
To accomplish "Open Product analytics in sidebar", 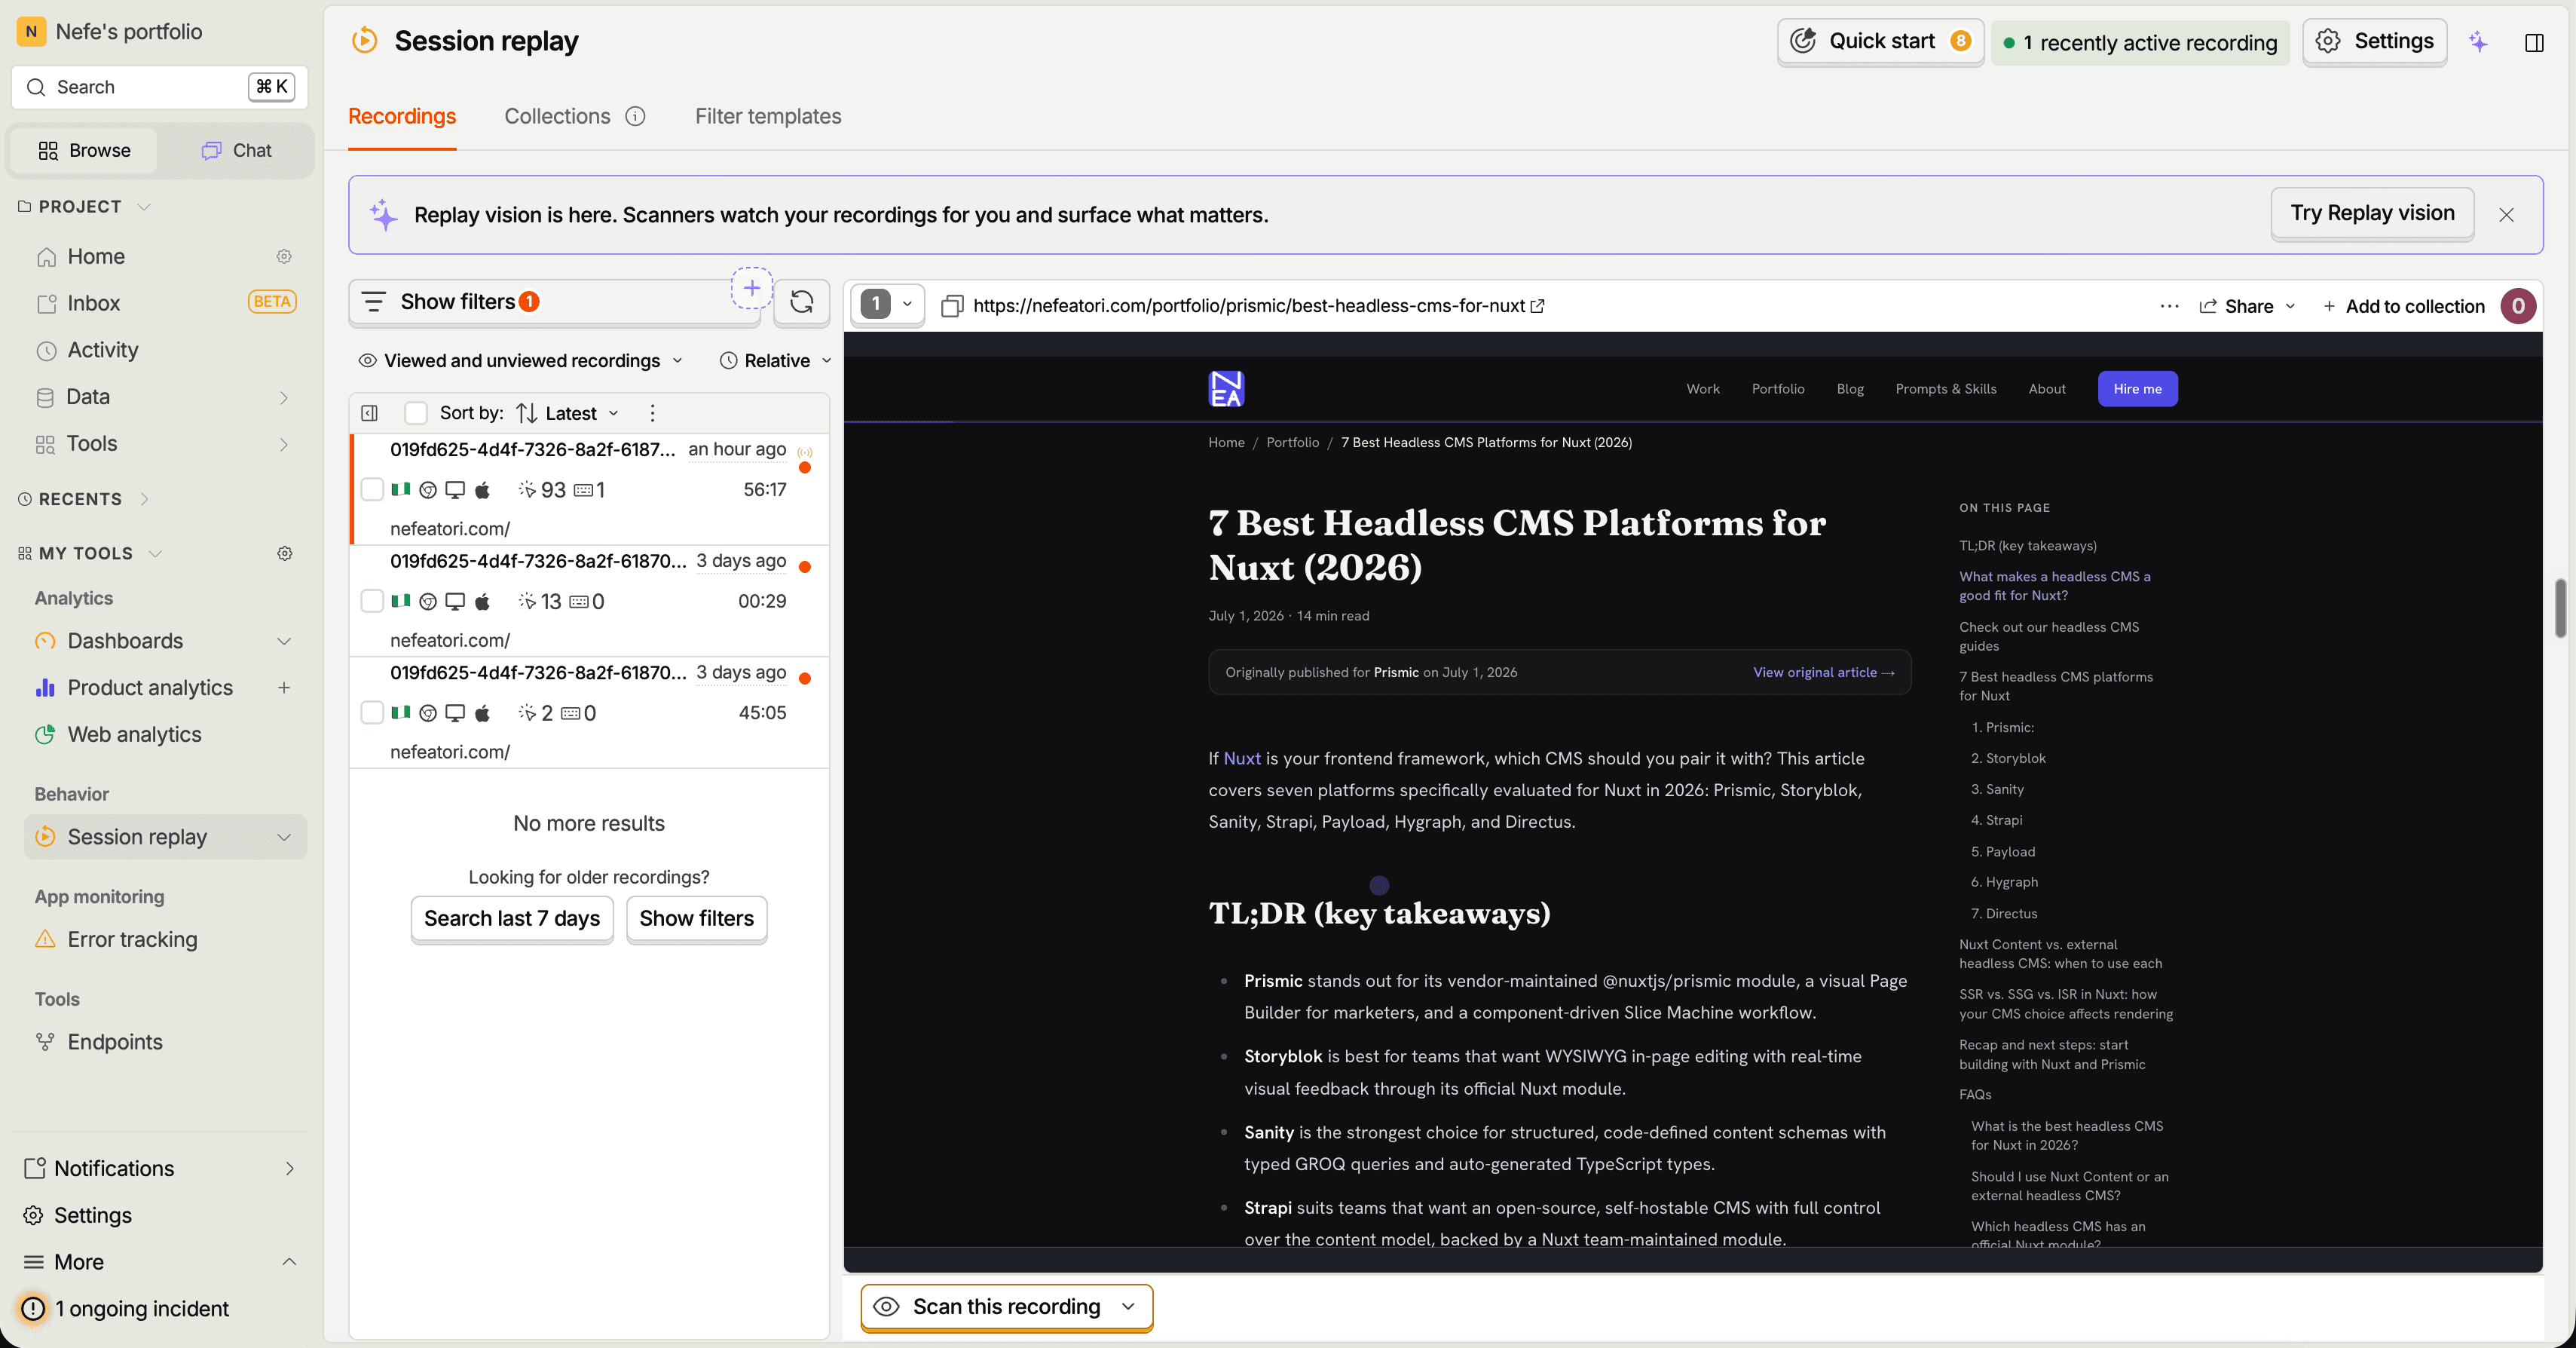I will [x=150, y=688].
